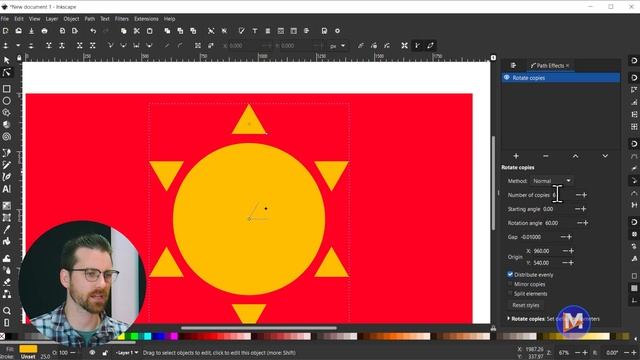Viewport: 640px width, 360px height.
Task: Open the Extensions menu
Action: 146,19
